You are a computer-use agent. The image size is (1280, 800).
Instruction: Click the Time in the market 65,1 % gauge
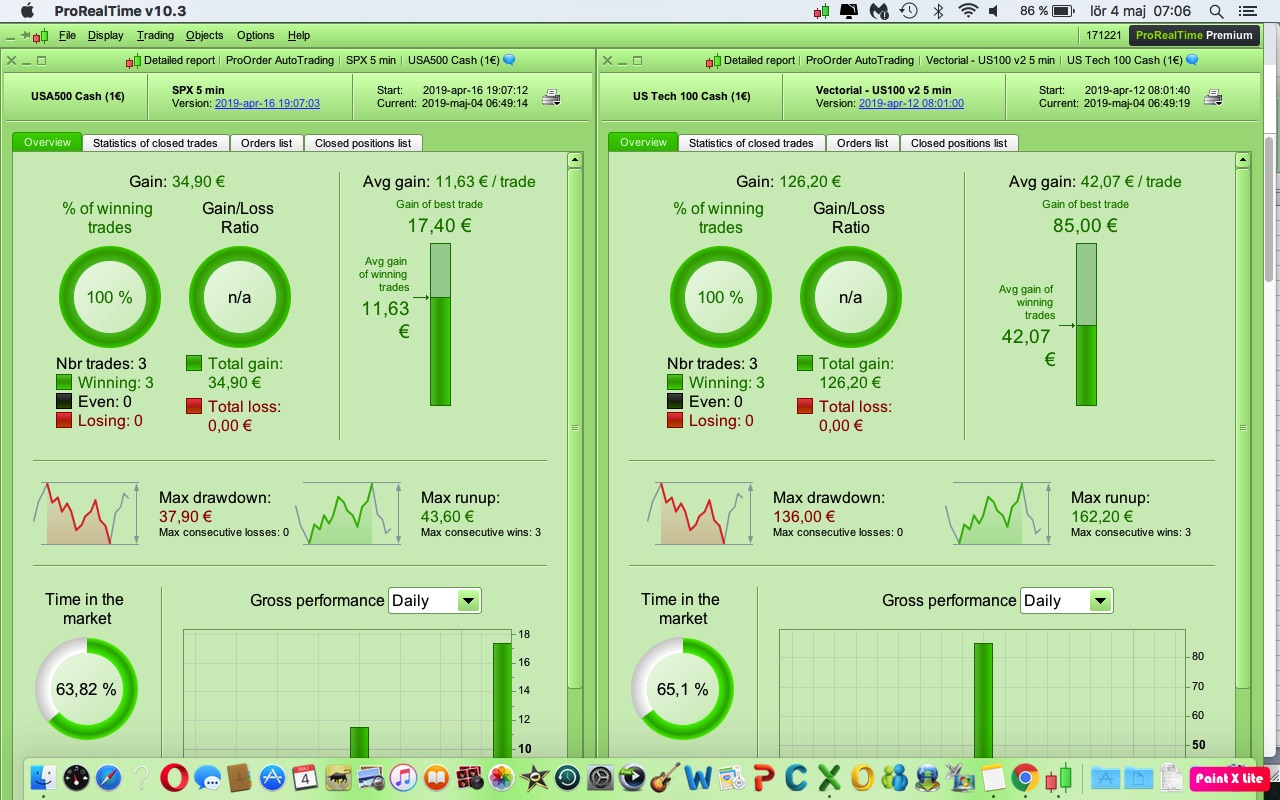[x=682, y=689]
